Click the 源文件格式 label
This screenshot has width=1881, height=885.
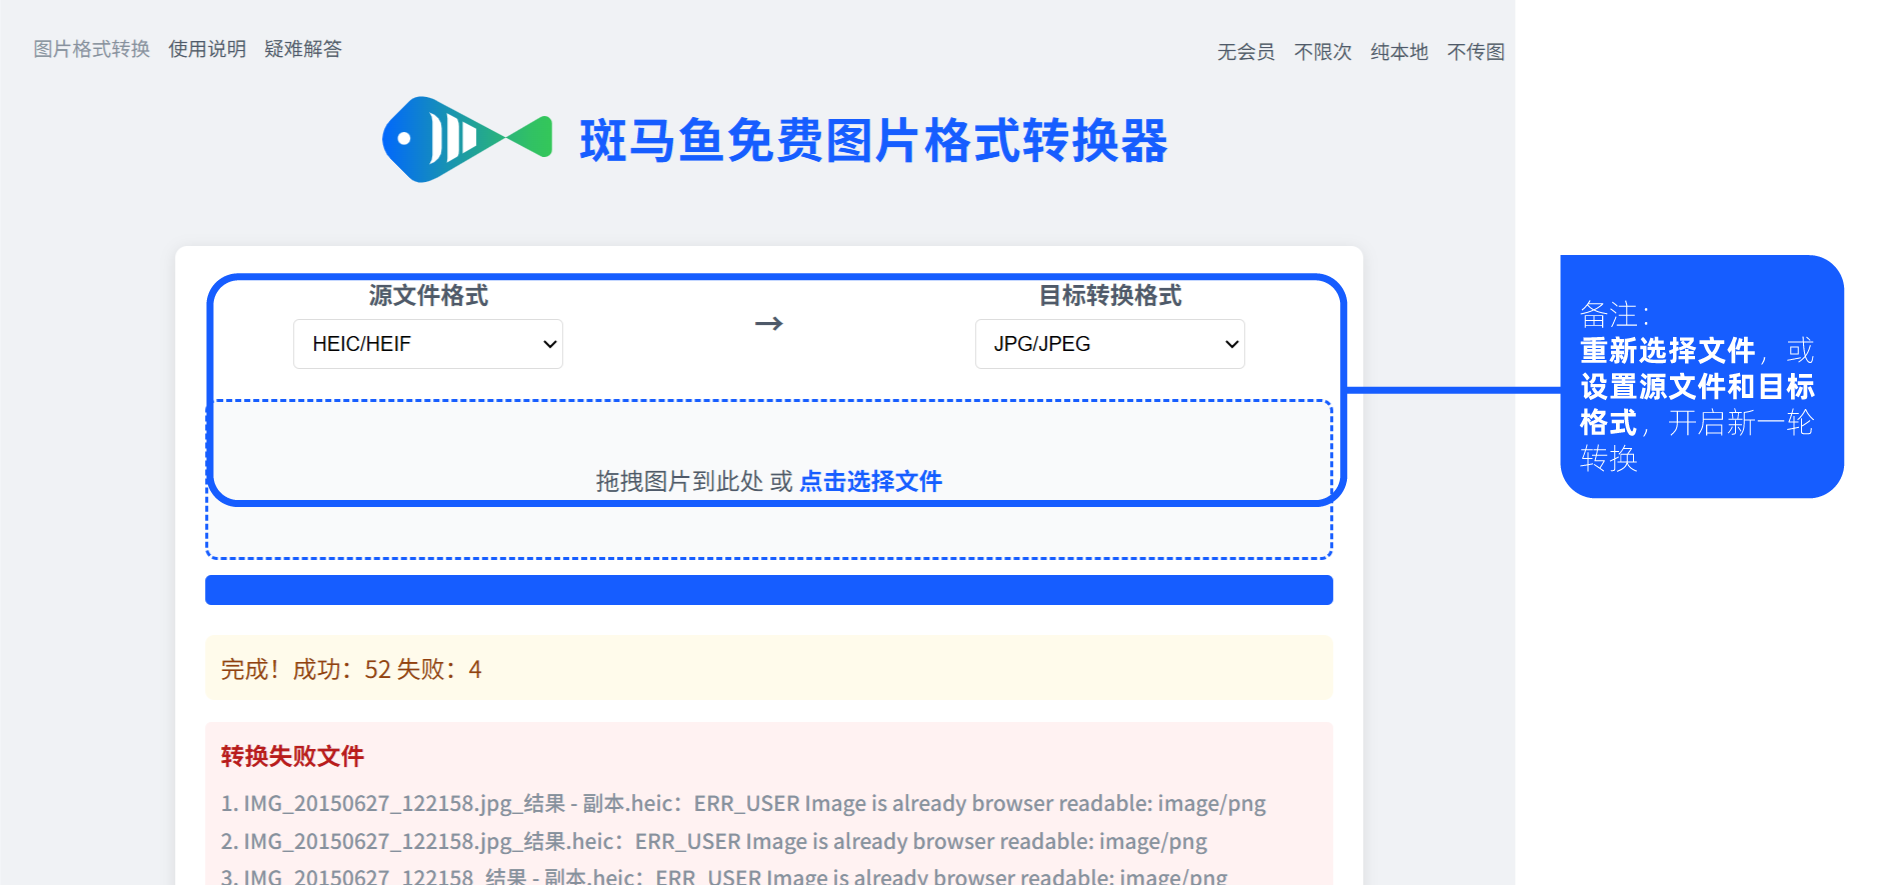click(x=428, y=296)
